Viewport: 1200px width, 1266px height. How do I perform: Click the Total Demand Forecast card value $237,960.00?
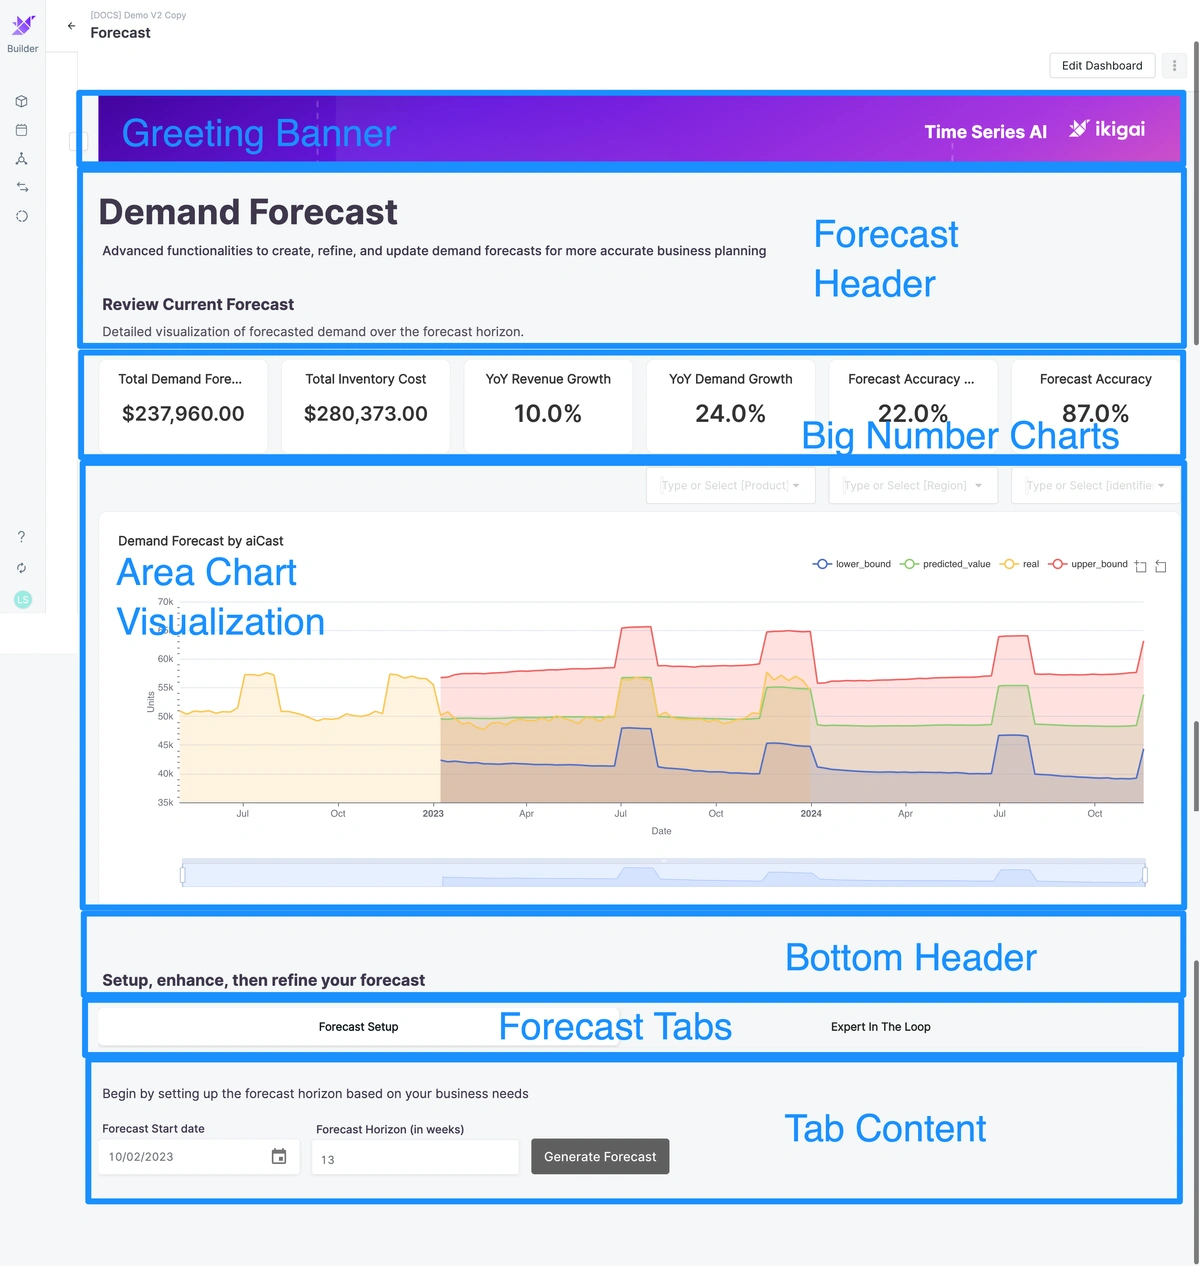183,414
